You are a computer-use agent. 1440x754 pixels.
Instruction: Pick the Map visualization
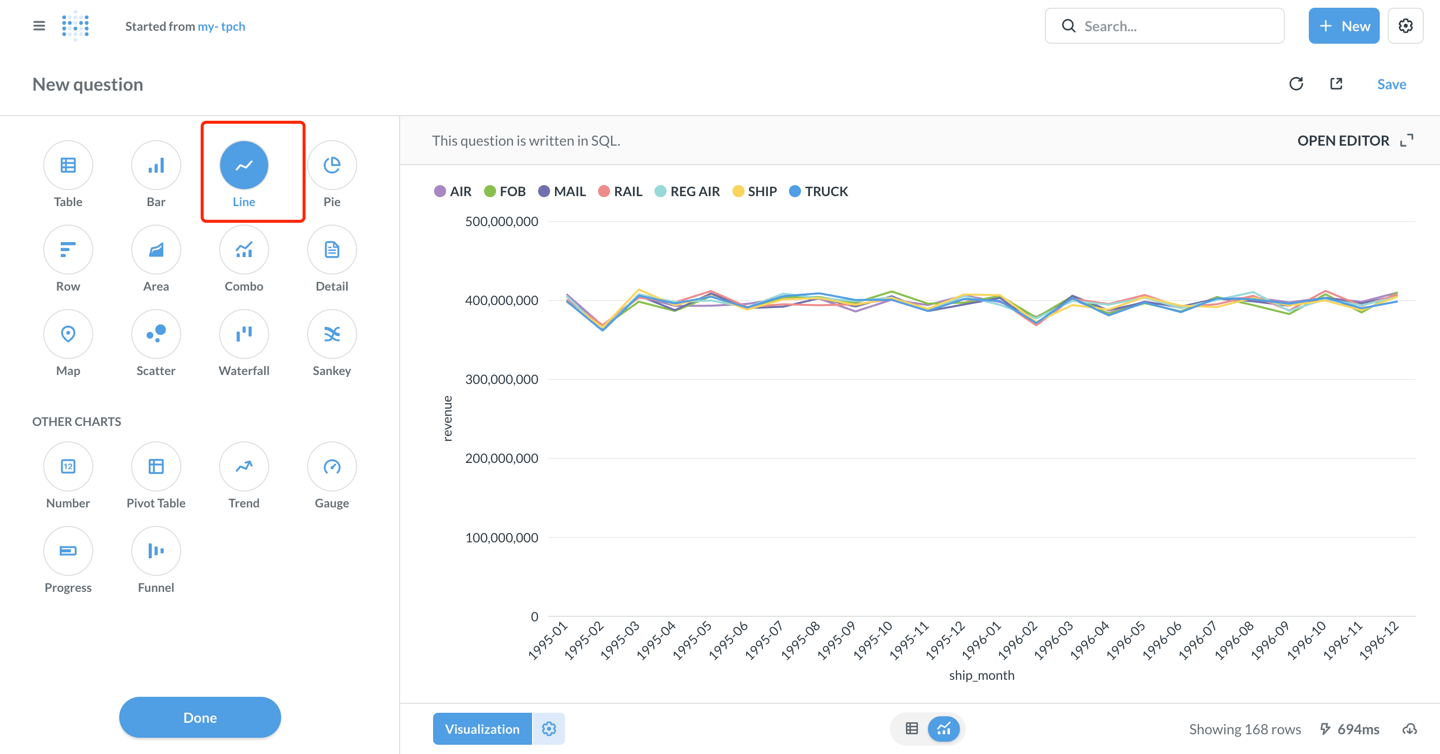pyautogui.click(x=68, y=335)
